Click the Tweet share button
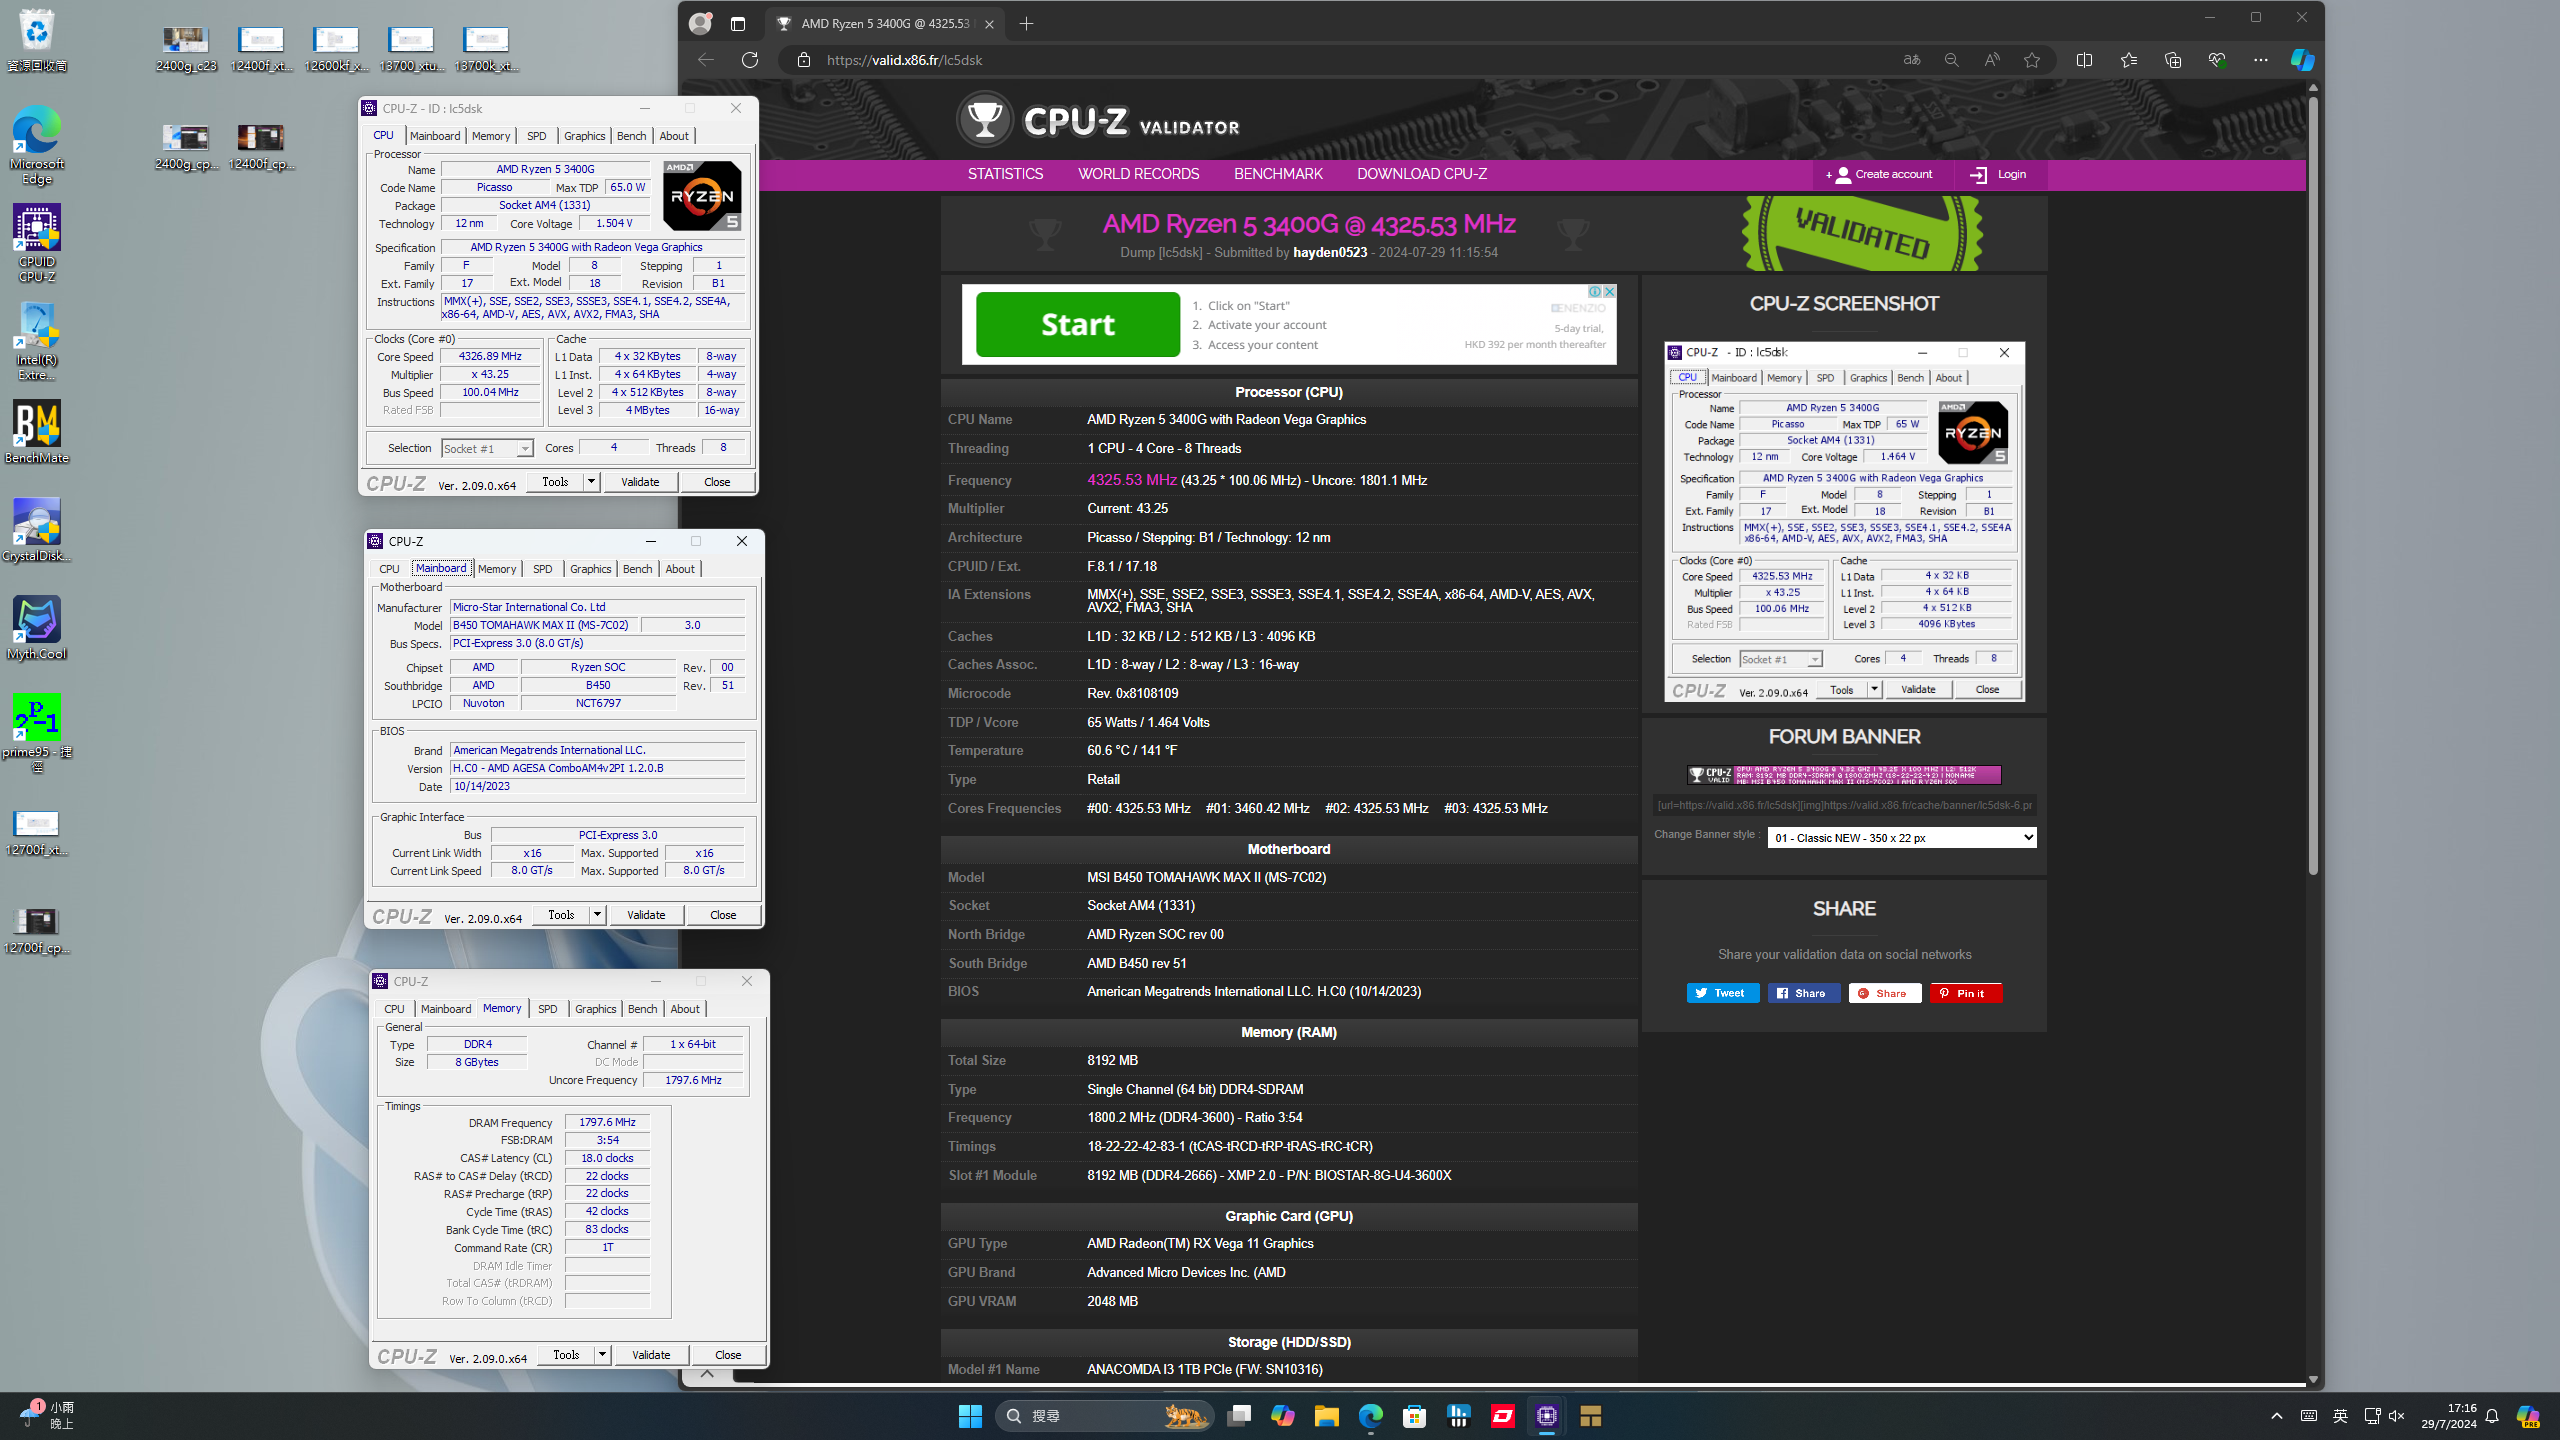This screenshot has height=1440, width=2560. [x=1722, y=993]
